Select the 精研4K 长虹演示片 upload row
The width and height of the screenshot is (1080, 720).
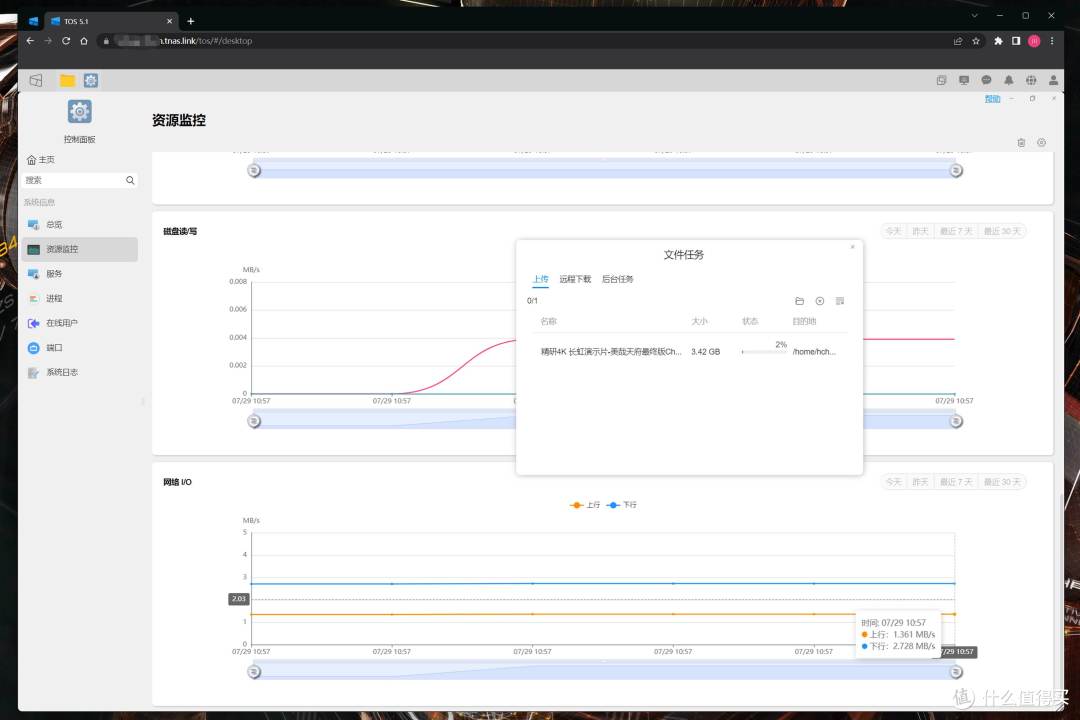[689, 352]
